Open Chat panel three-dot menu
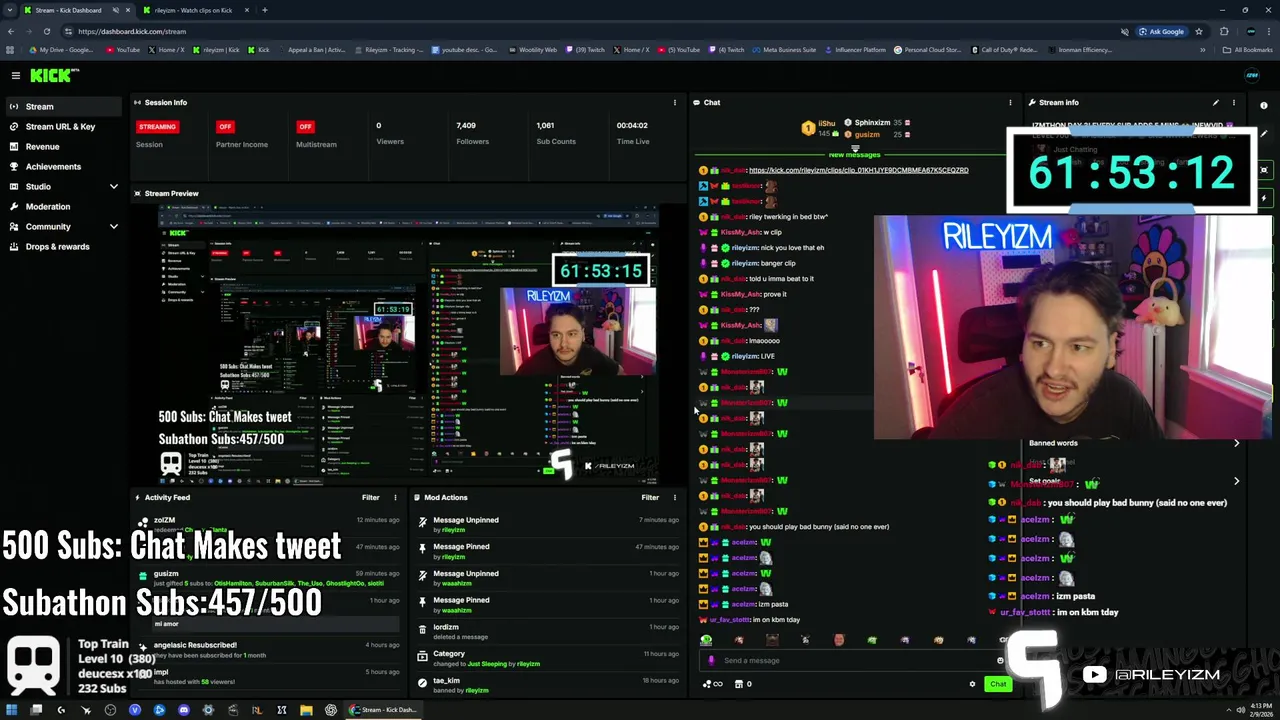Image resolution: width=1280 pixels, height=720 pixels. 1010,102
